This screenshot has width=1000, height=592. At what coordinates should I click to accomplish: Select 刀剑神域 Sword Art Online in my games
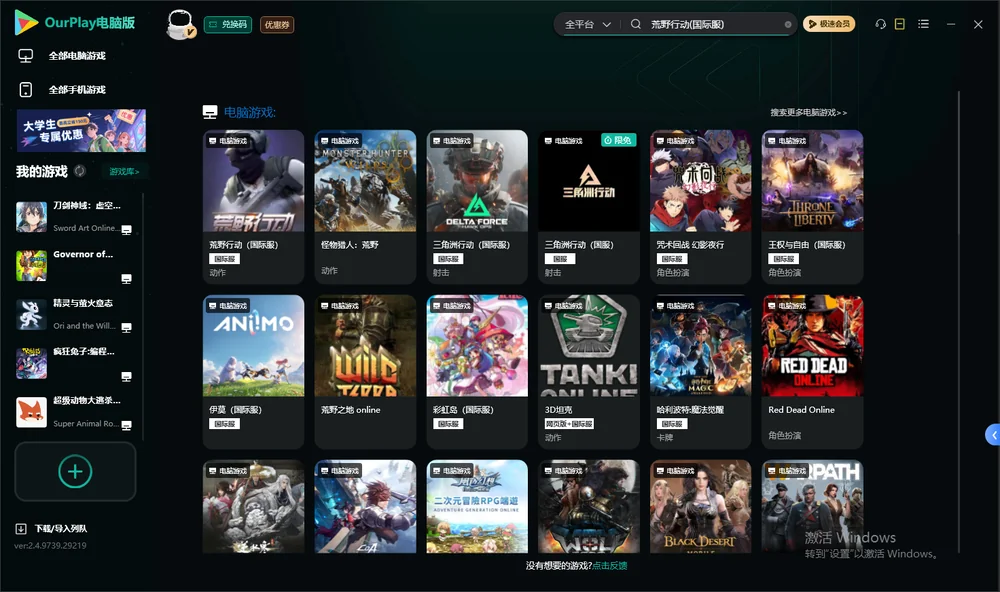click(74, 217)
